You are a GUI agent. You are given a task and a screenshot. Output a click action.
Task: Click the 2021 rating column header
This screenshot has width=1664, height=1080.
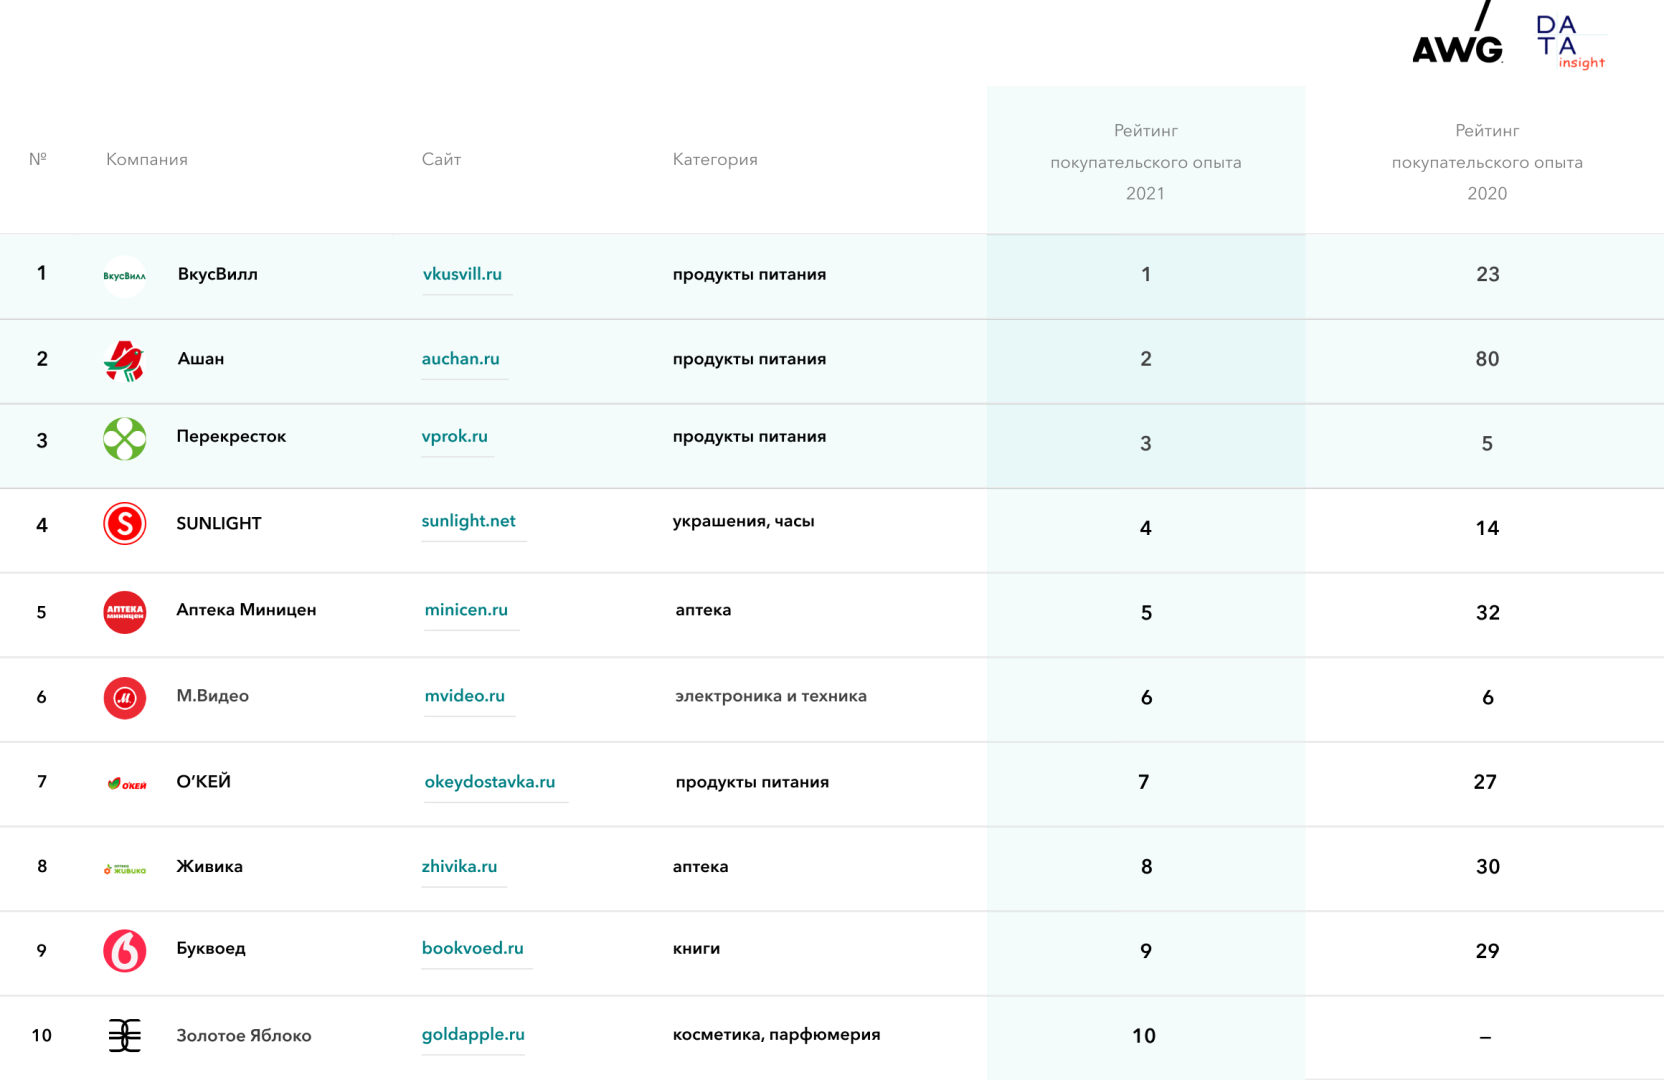(x=1145, y=162)
